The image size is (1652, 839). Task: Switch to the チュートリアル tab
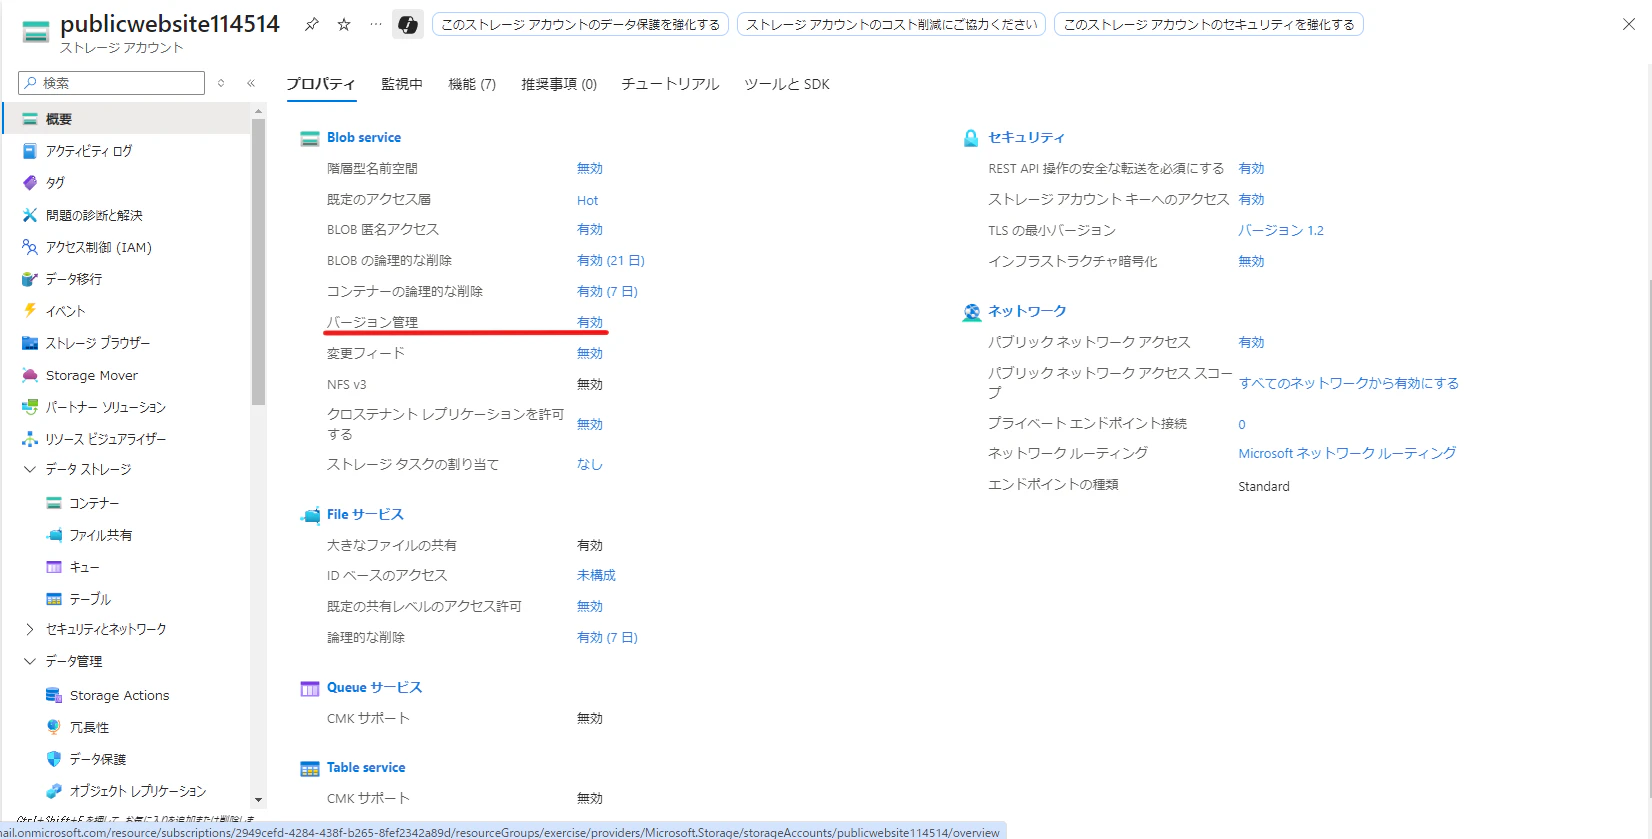click(670, 84)
